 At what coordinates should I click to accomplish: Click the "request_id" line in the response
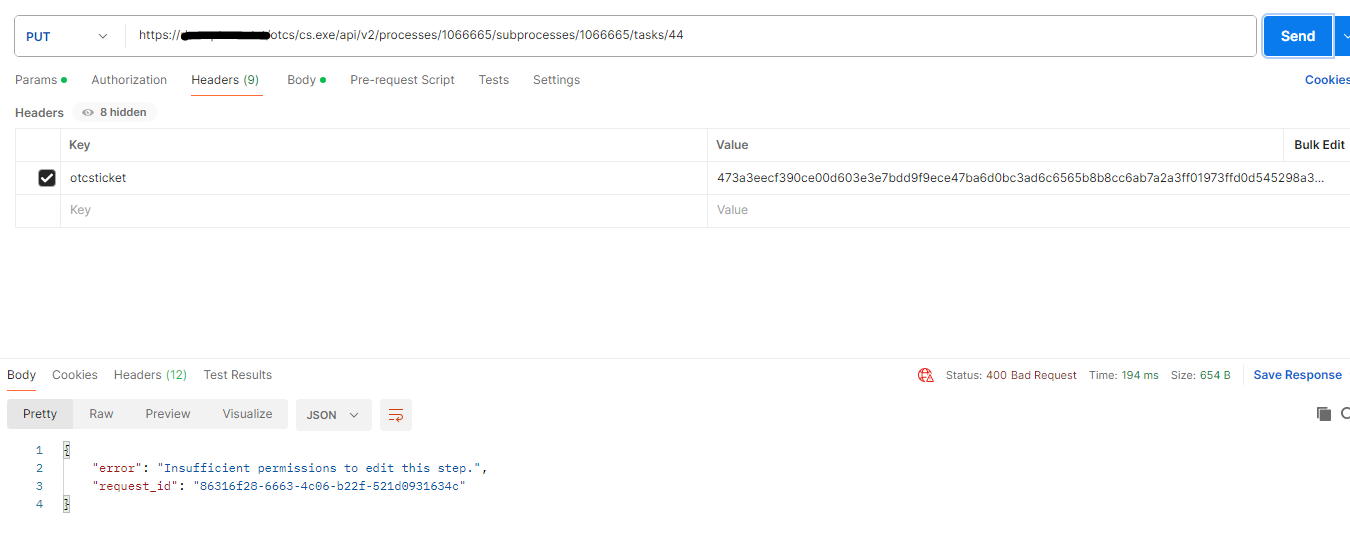(279, 486)
